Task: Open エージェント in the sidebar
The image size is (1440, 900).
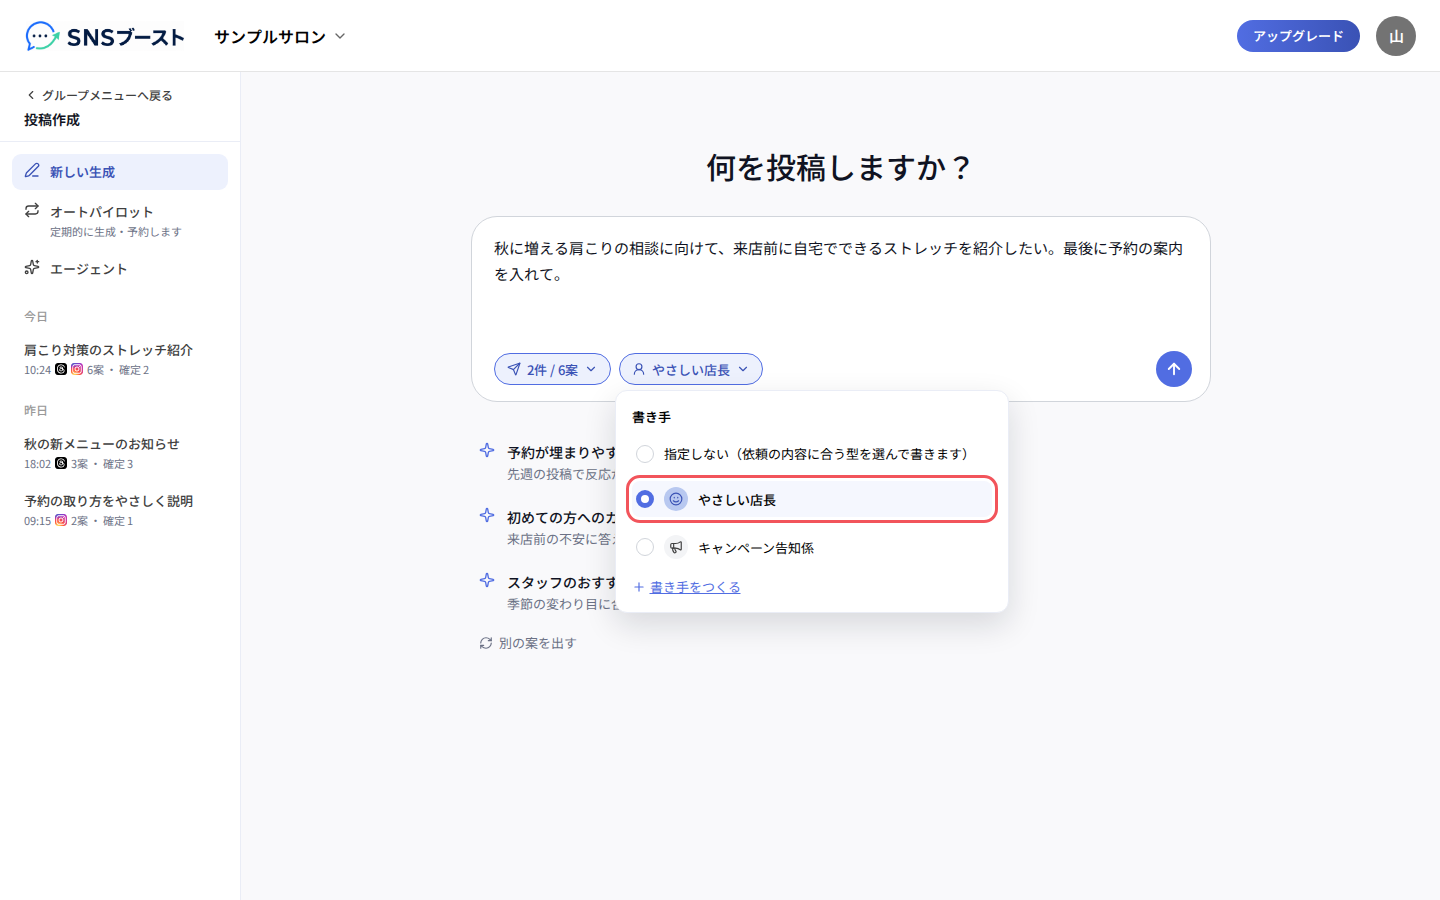Action: pos(120,269)
